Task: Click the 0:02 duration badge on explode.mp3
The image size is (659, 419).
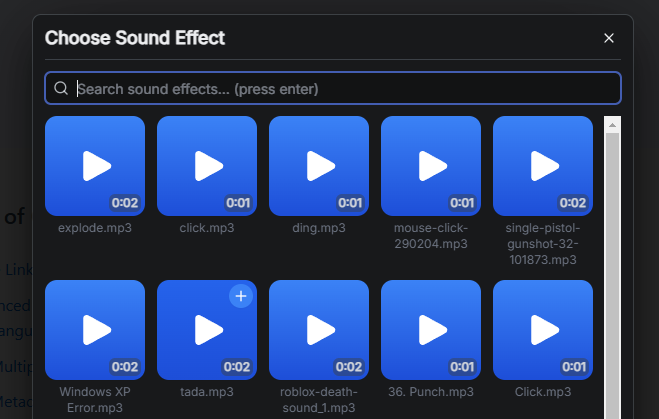Action: [125, 203]
